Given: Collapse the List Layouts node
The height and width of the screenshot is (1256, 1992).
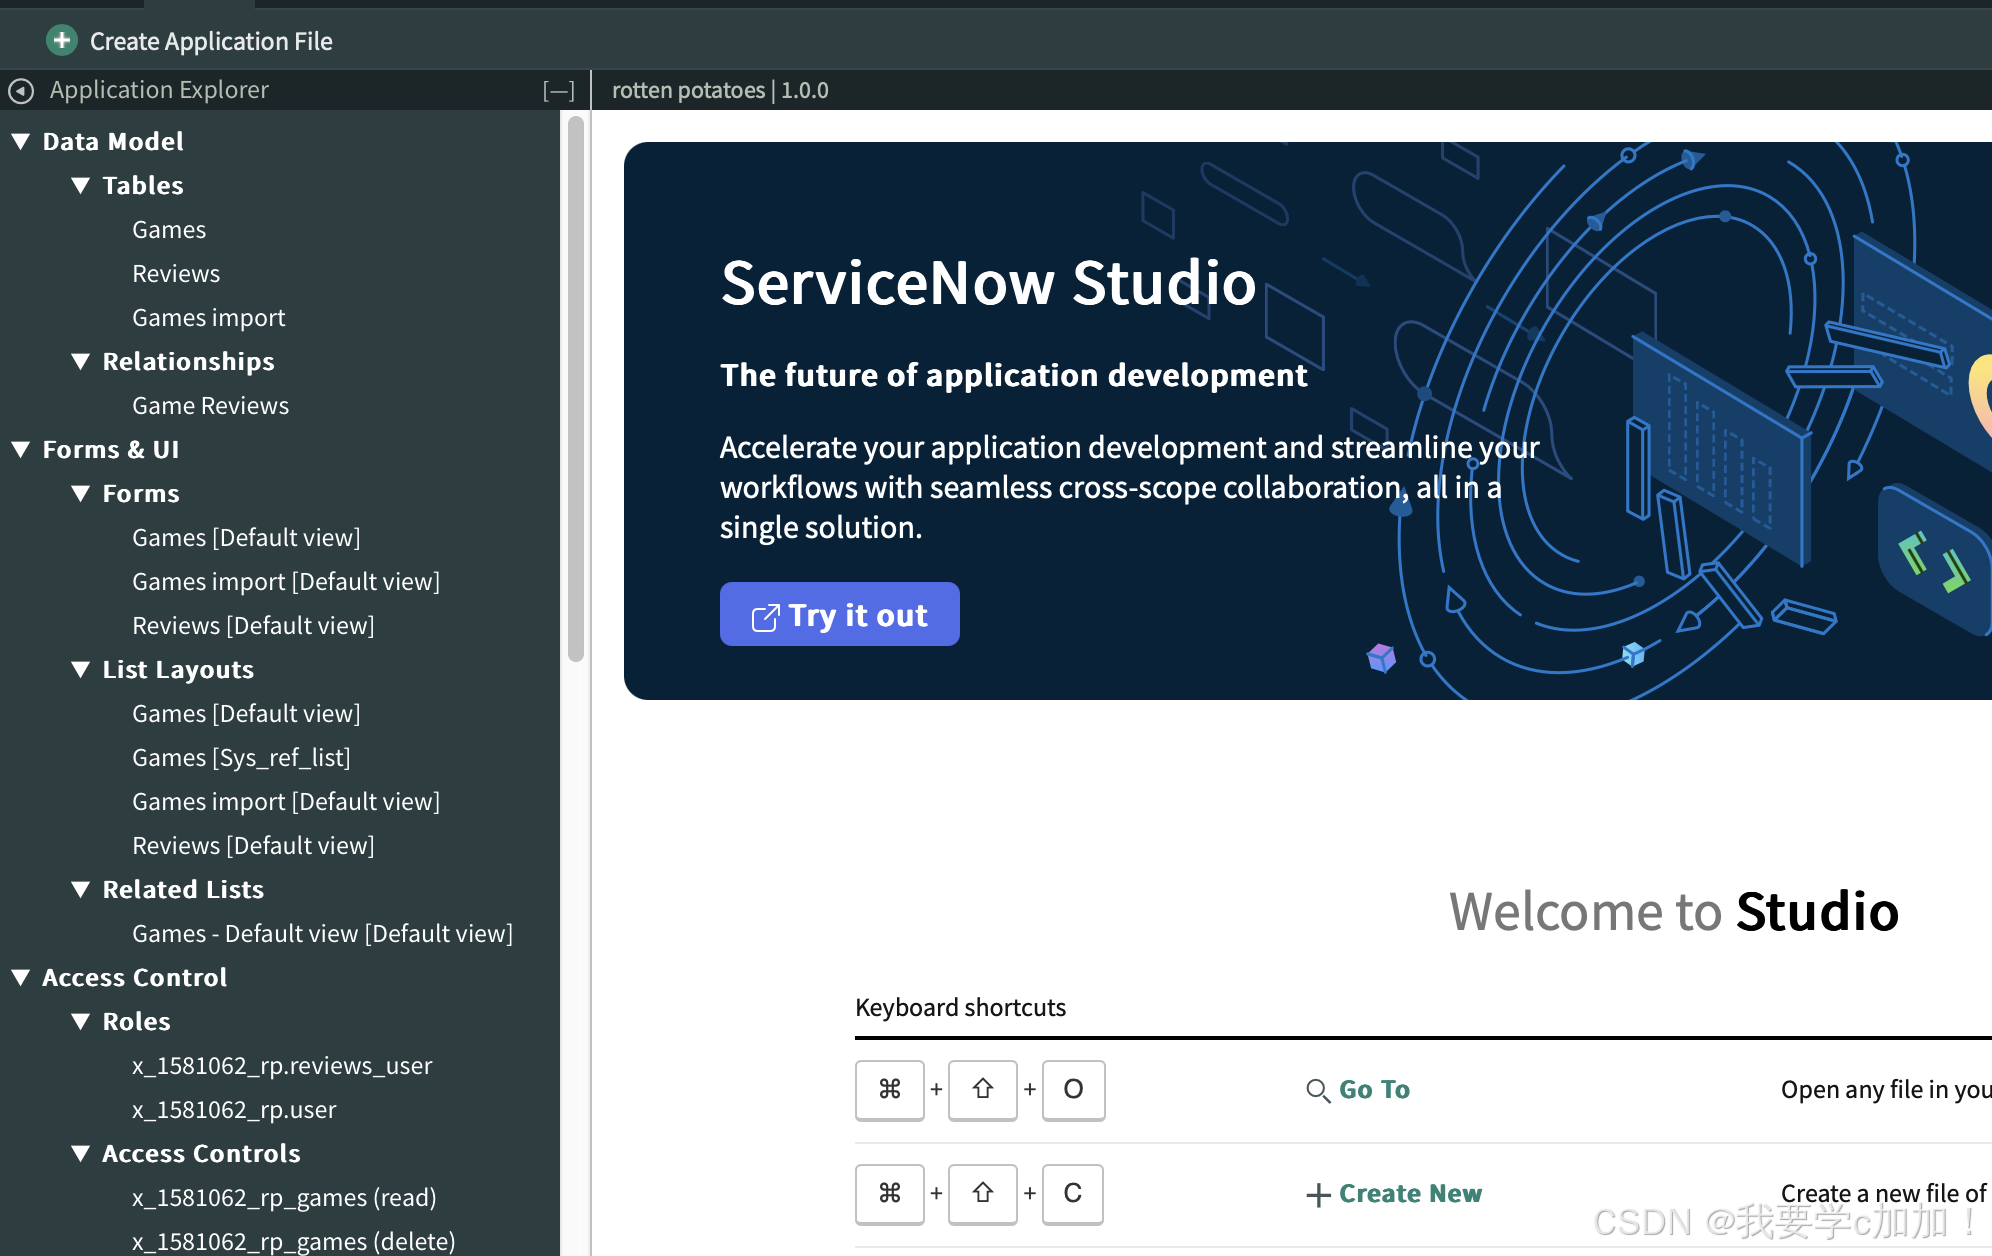Looking at the screenshot, I should [81, 670].
